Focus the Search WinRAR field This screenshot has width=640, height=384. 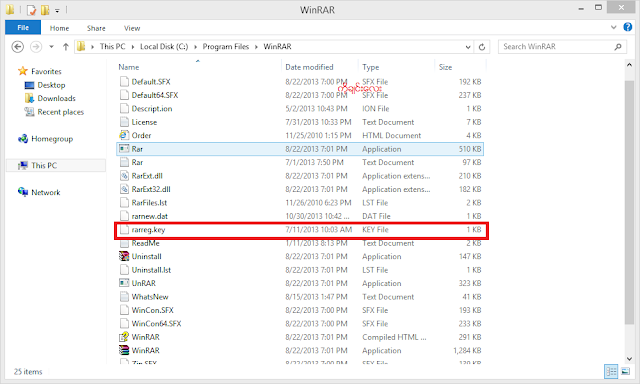[x=562, y=47]
